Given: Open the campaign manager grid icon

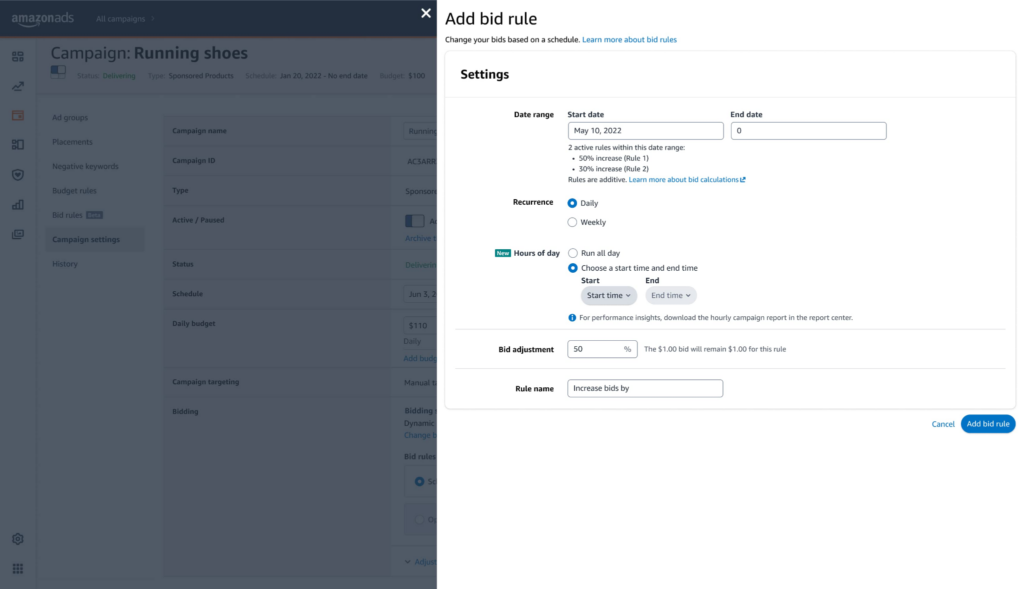Looking at the screenshot, I should [17, 57].
